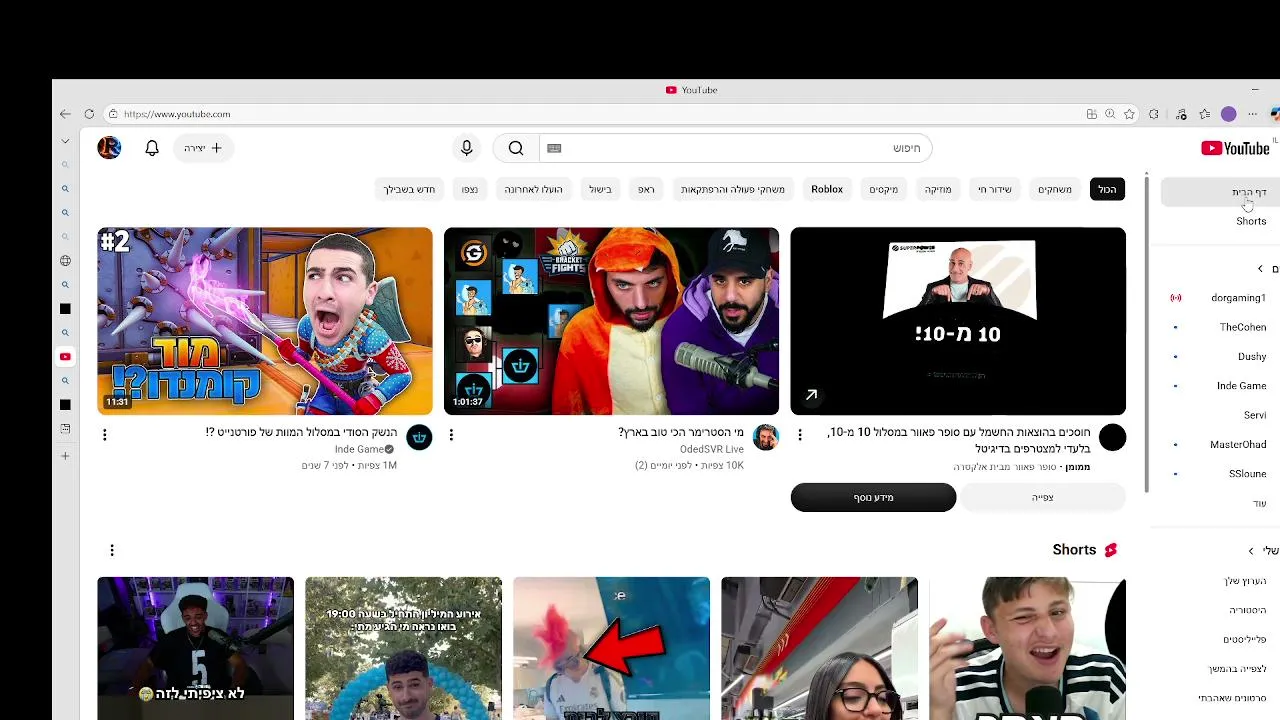Select the 'שידור חי' filter chip

pos(994,189)
